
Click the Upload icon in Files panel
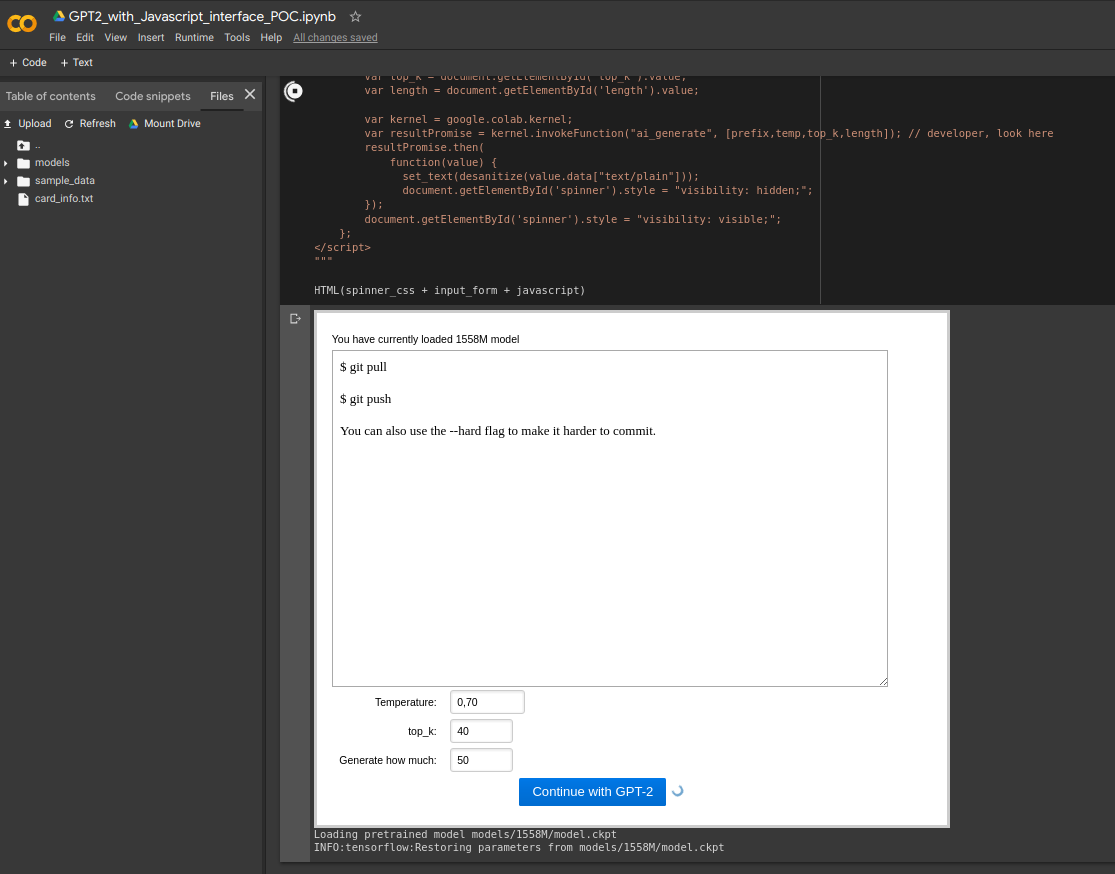point(8,124)
